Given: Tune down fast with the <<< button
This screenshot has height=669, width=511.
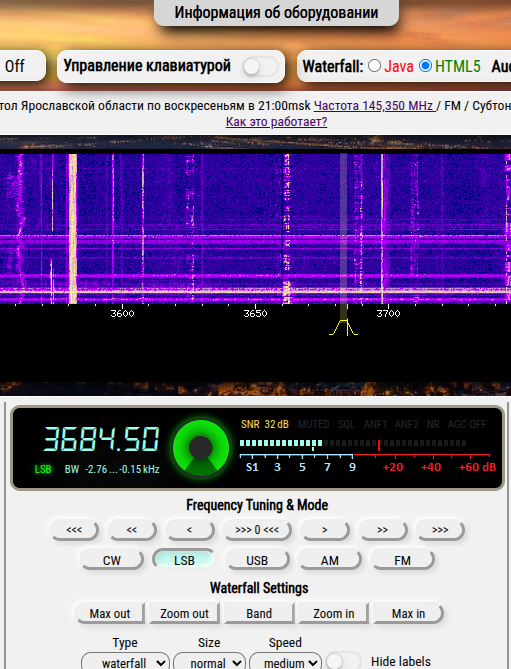Looking at the screenshot, I should point(74,530).
